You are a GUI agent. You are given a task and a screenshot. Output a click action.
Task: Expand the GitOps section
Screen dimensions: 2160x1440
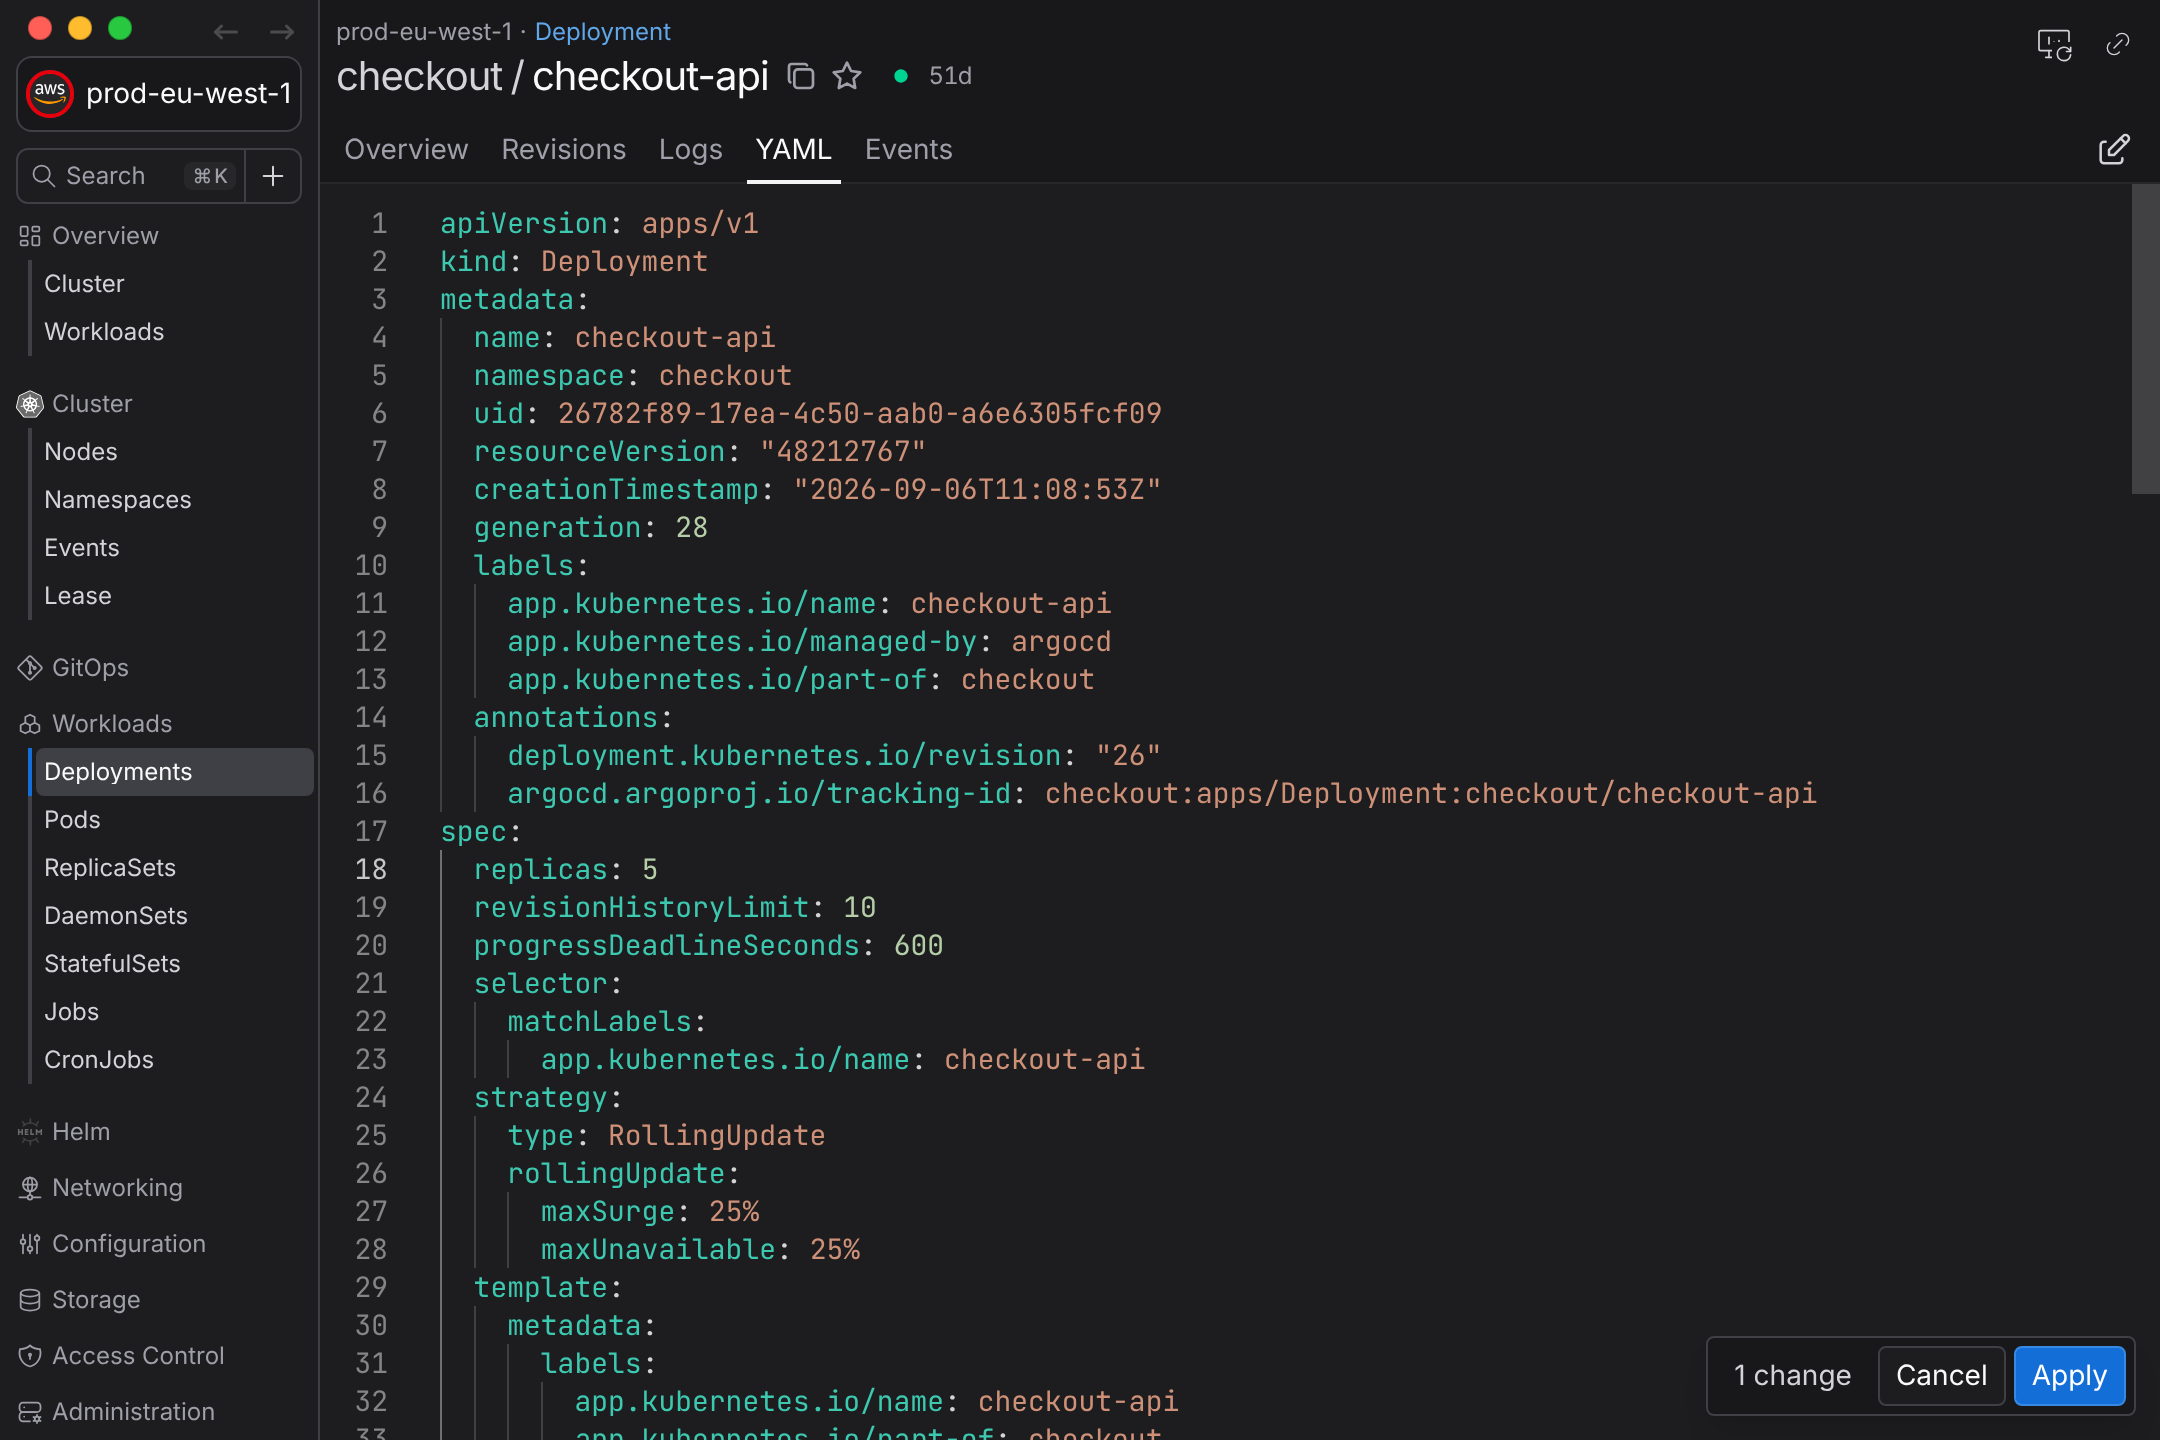90,668
